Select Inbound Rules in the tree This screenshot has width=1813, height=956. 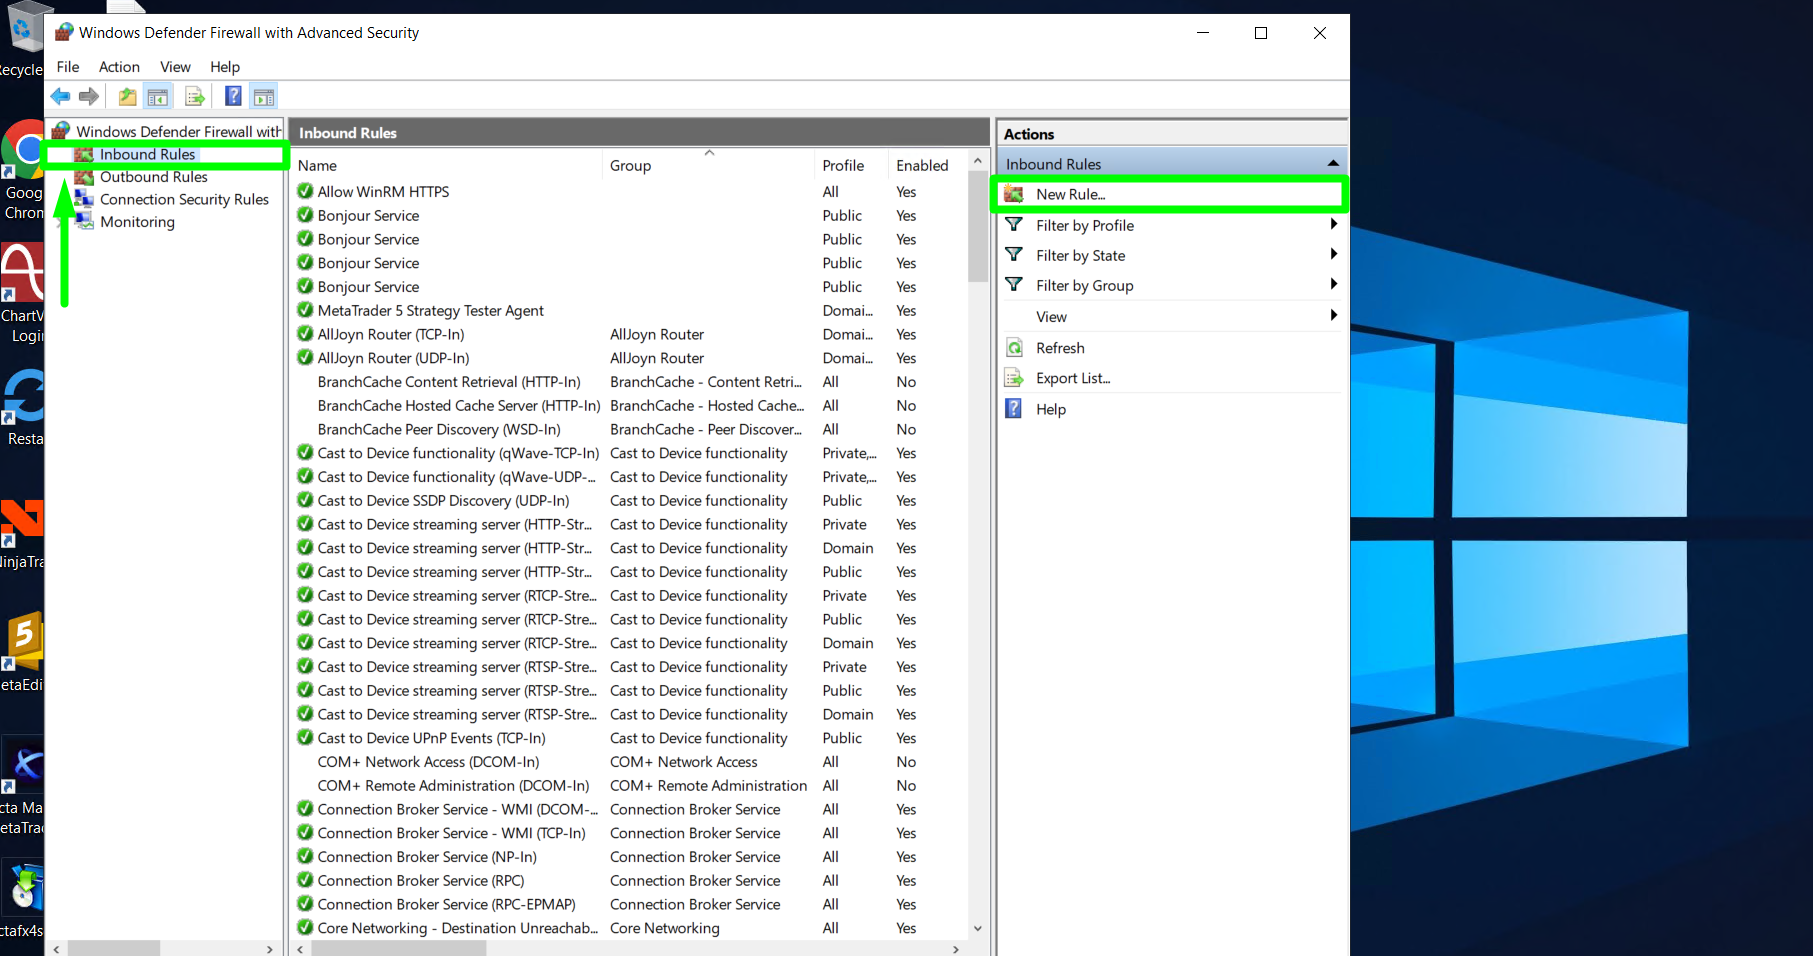(x=147, y=154)
